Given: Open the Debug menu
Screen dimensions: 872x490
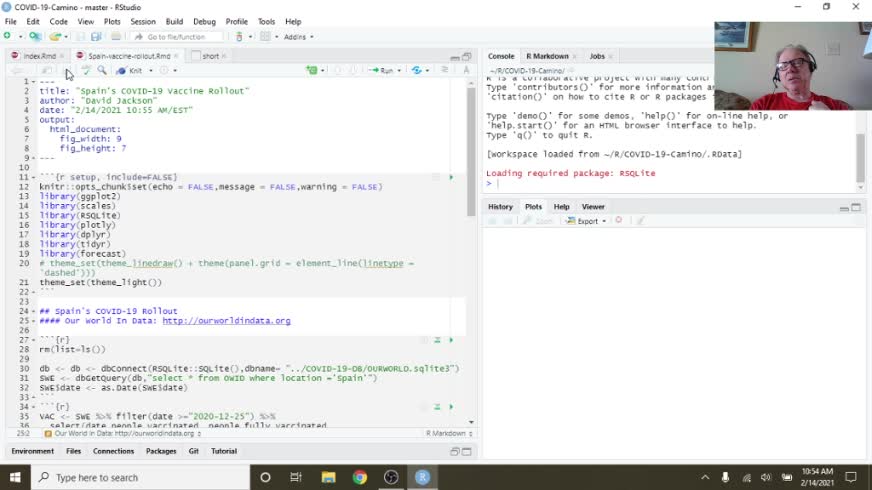Looking at the screenshot, I should click(204, 22).
